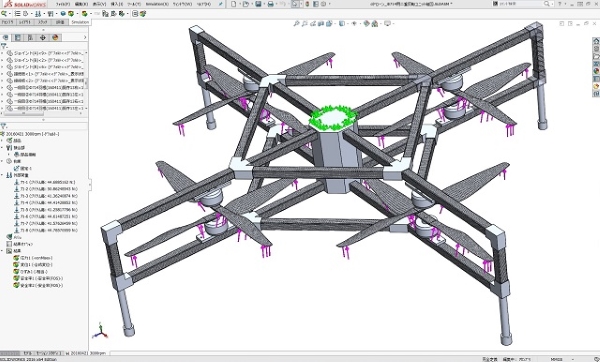Screen dimensions: 600x362
Task: Click the Zoom to Area icon in view toolbar
Action: (304, 24)
